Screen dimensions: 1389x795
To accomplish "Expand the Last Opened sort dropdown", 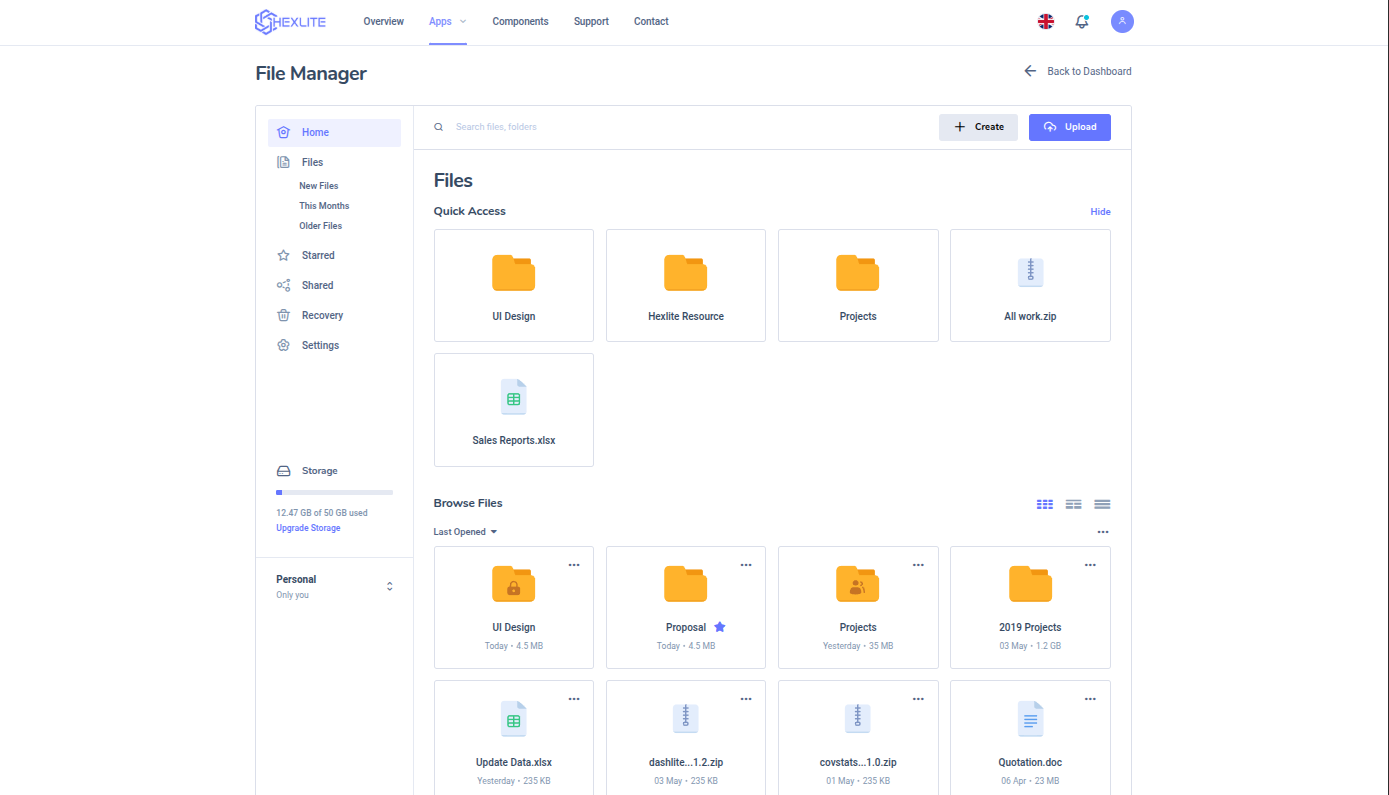I will (465, 532).
